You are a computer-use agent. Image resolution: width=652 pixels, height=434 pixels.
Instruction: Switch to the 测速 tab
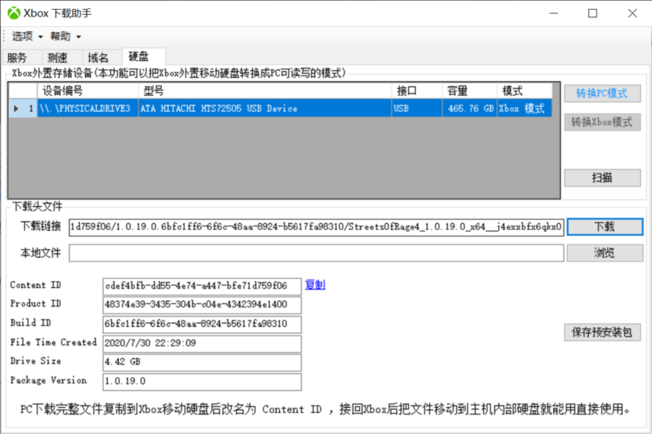[58, 57]
